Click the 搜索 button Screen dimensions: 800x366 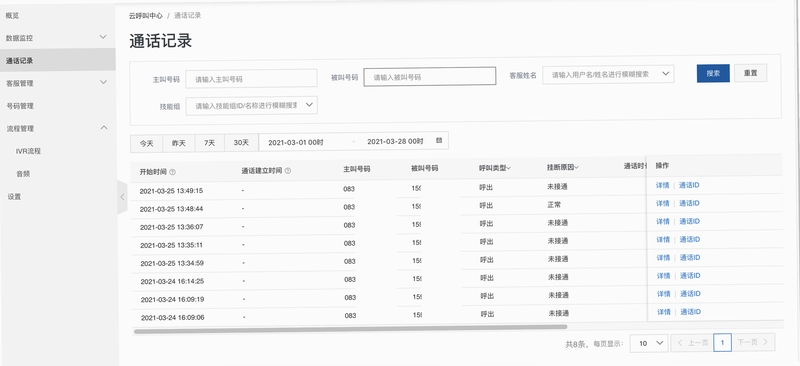click(x=713, y=73)
